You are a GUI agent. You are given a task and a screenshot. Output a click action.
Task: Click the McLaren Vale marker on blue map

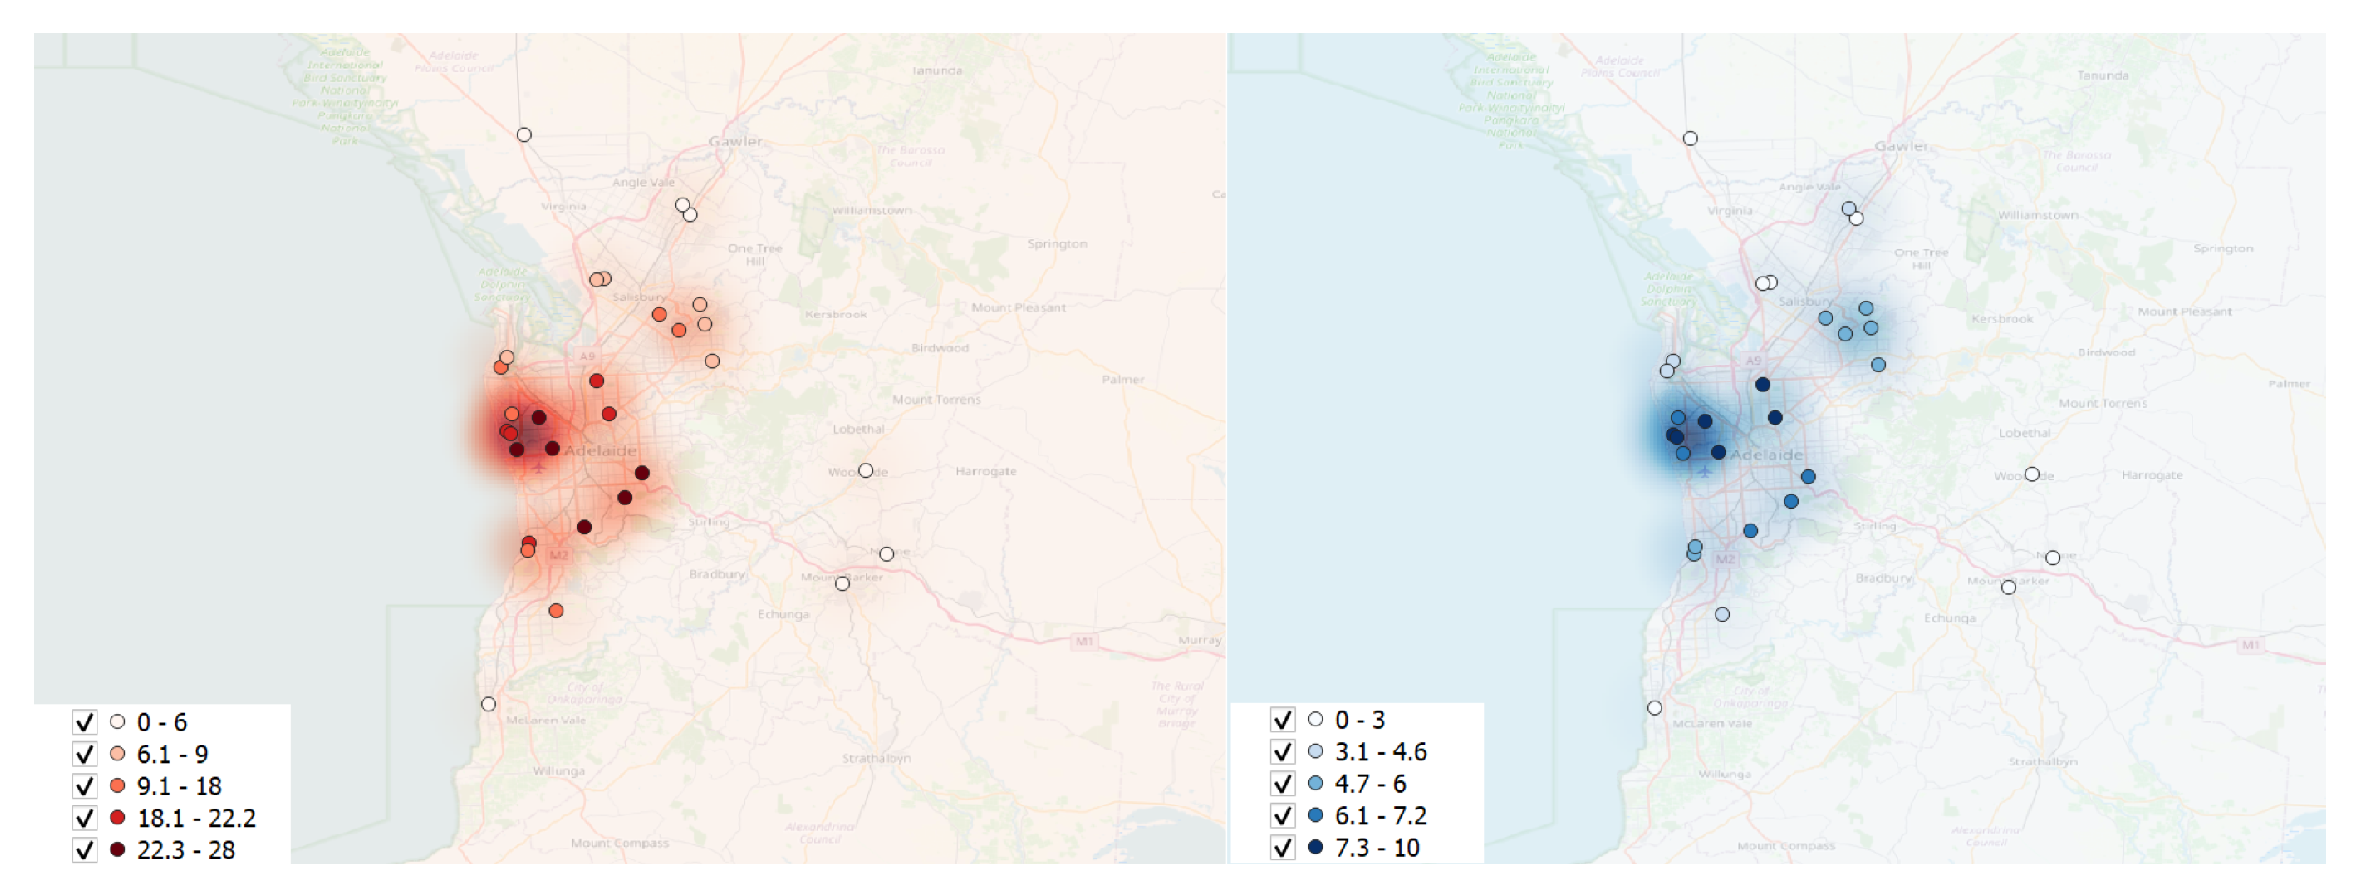pyautogui.click(x=1655, y=708)
